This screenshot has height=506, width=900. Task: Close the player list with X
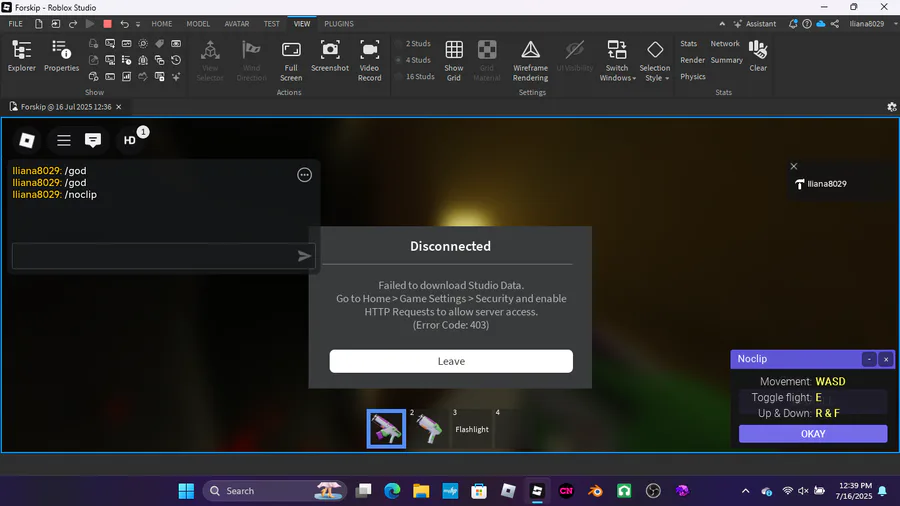(794, 166)
